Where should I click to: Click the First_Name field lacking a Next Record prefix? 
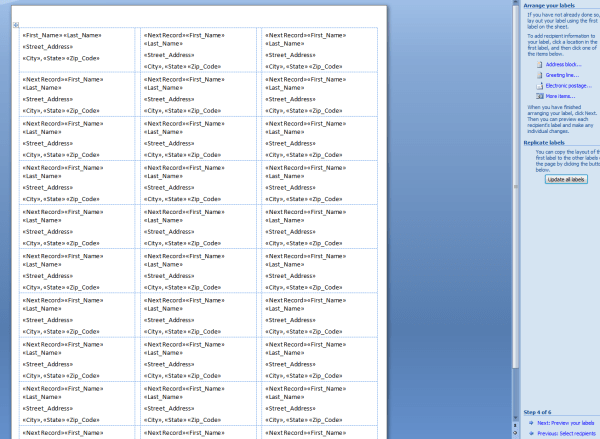[42, 35]
